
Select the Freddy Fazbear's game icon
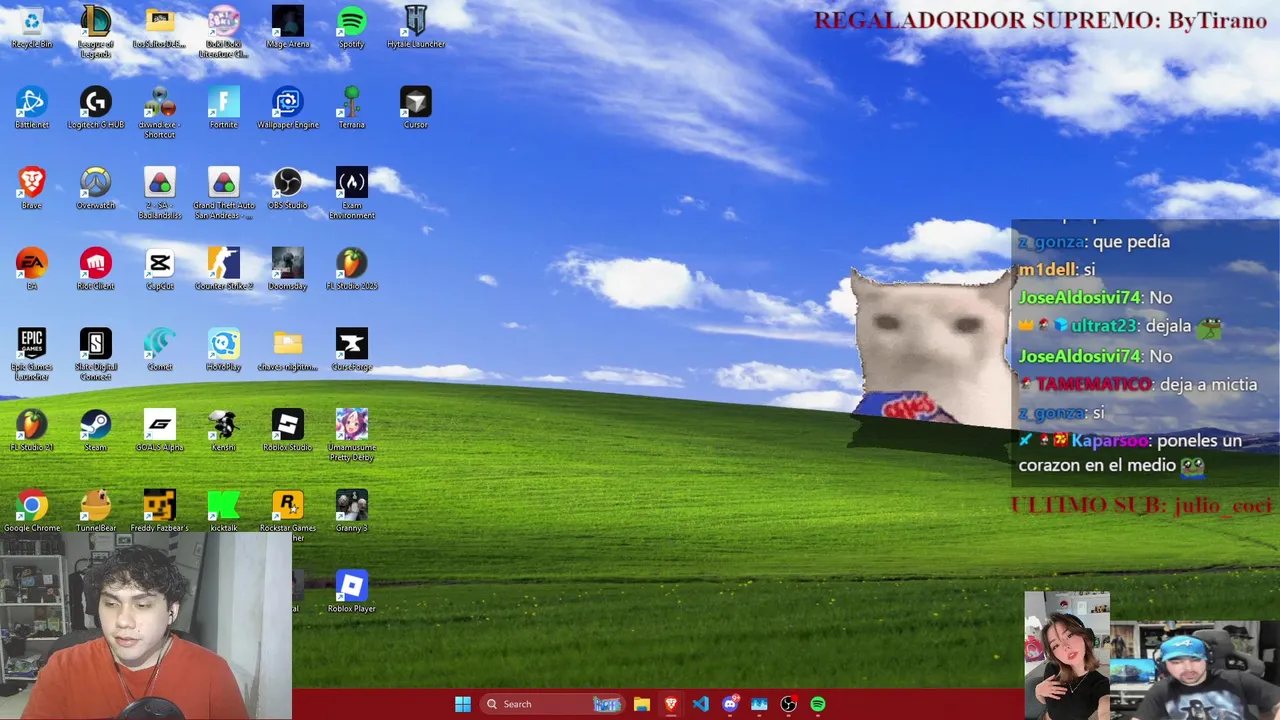pyautogui.click(x=160, y=511)
